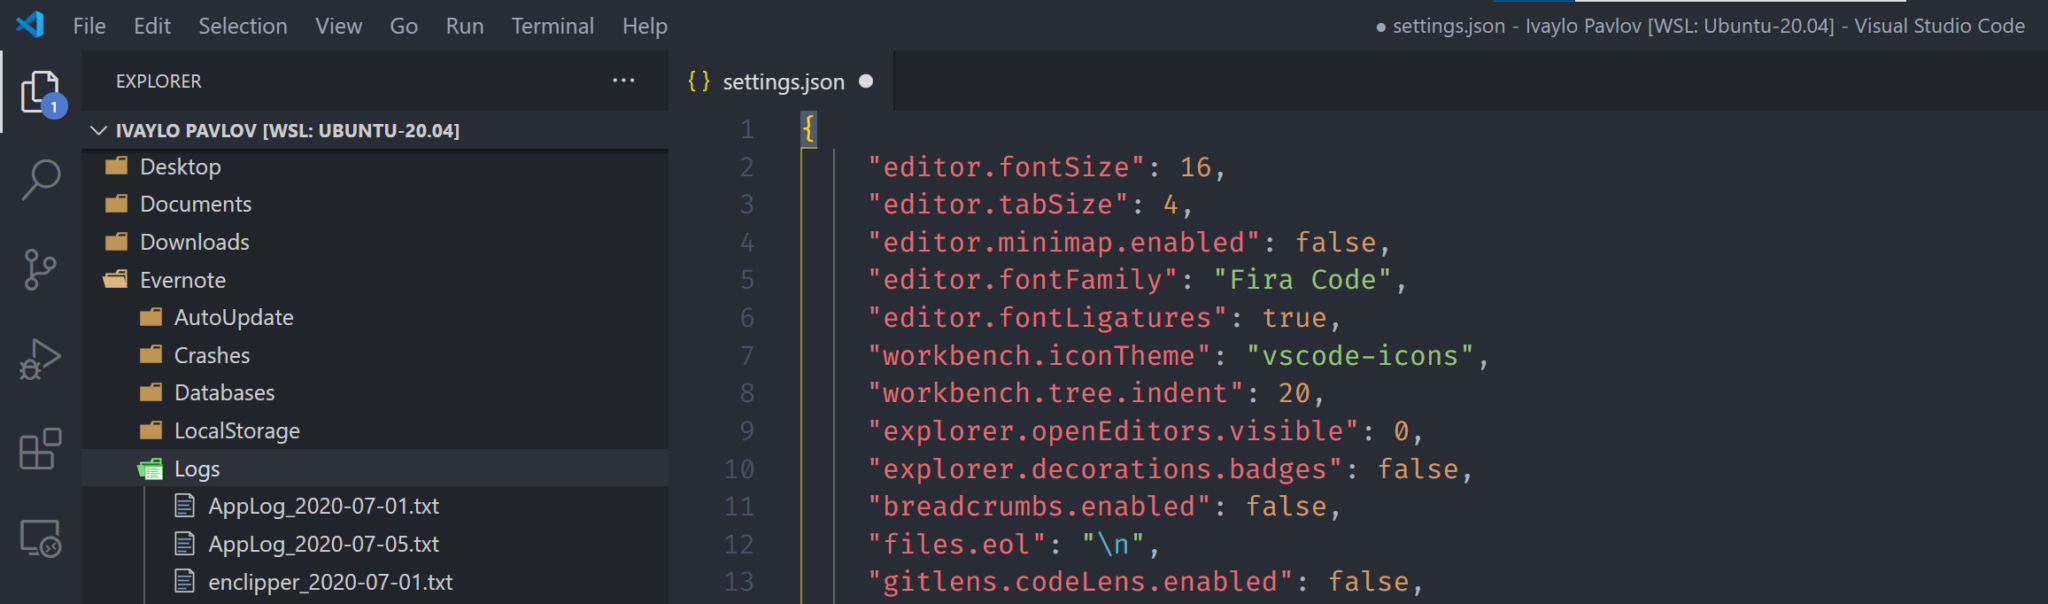The height and width of the screenshot is (604, 2048).
Task: Open AppLog_2020-07-05.txt file
Action: click(375, 544)
